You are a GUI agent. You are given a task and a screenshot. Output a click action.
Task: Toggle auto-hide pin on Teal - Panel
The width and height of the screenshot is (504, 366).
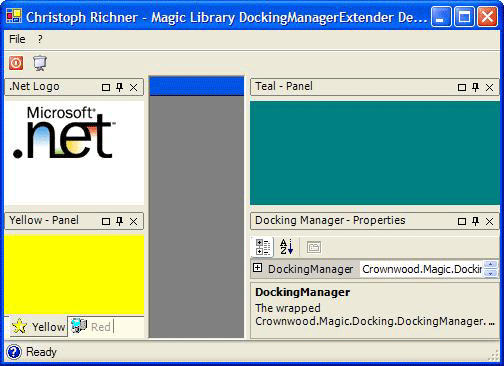point(476,87)
